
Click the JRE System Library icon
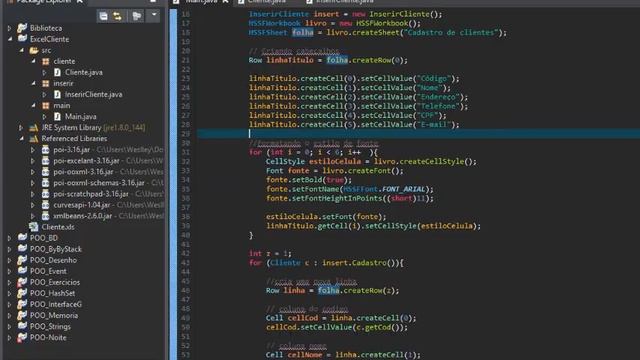coord(34,127)
